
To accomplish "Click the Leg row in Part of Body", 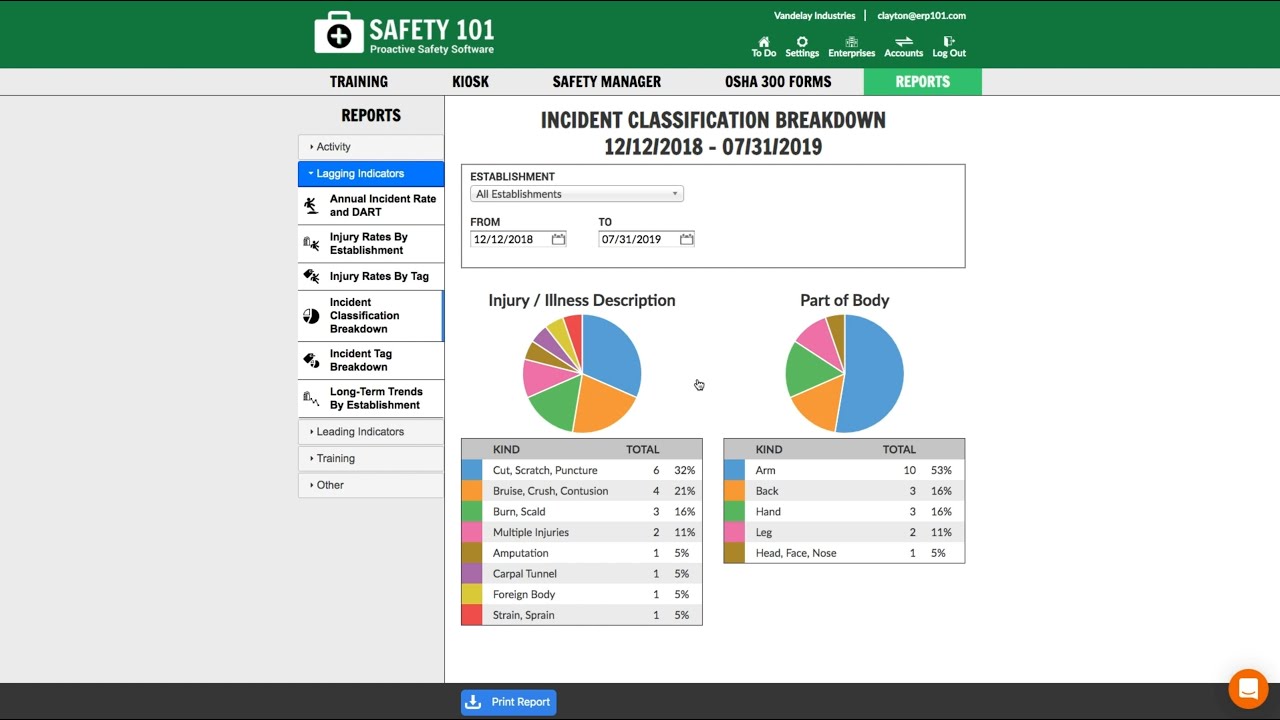I will pos(844,532).
